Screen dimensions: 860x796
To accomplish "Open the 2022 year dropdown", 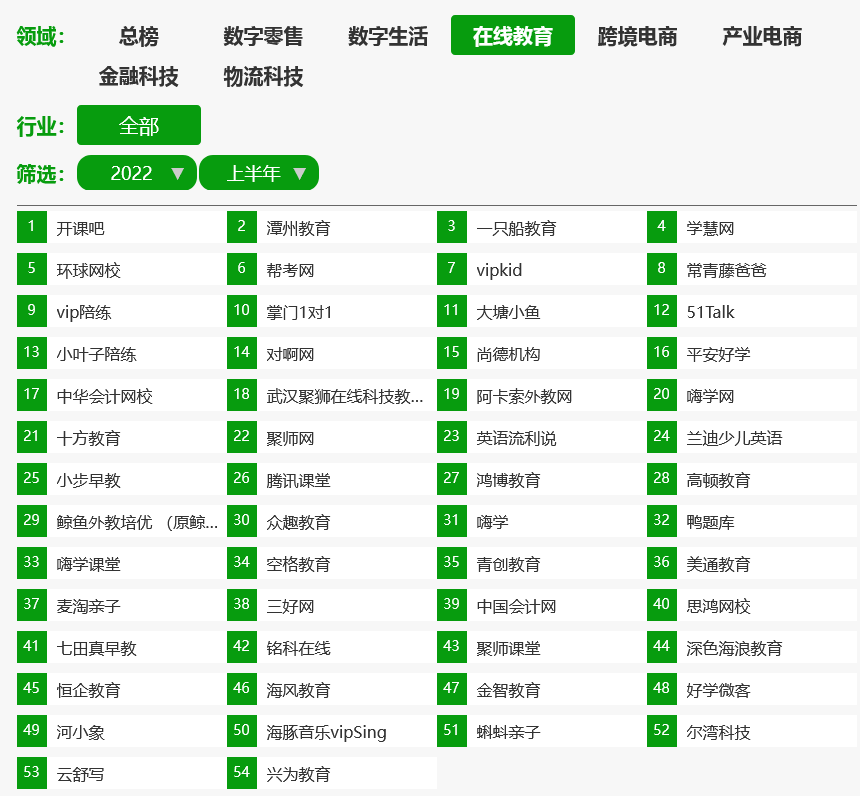I will pyautogui.click(x=137, y=173).
